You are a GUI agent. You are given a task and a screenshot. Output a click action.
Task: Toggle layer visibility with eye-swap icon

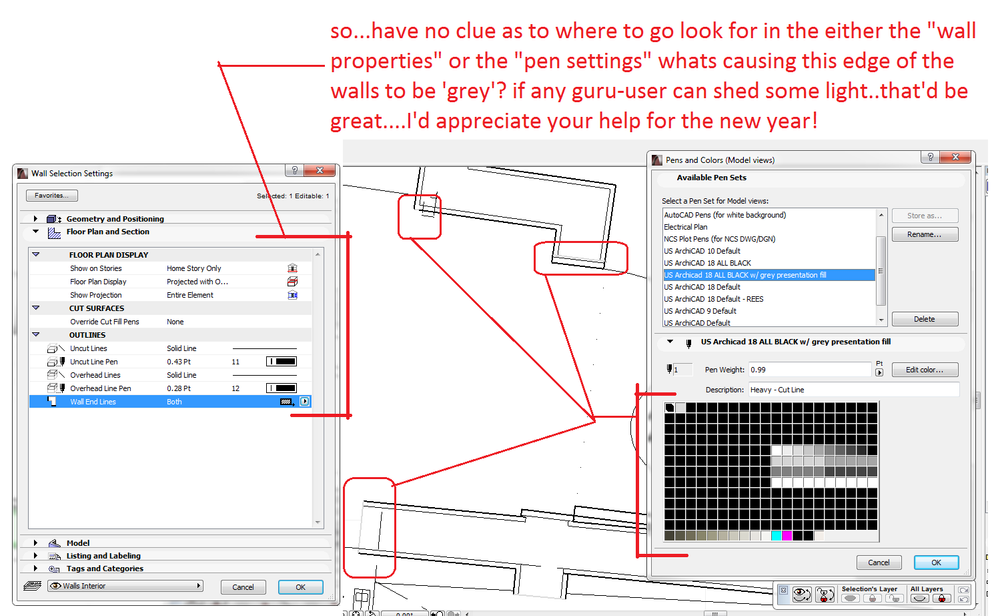coord(801,594)
